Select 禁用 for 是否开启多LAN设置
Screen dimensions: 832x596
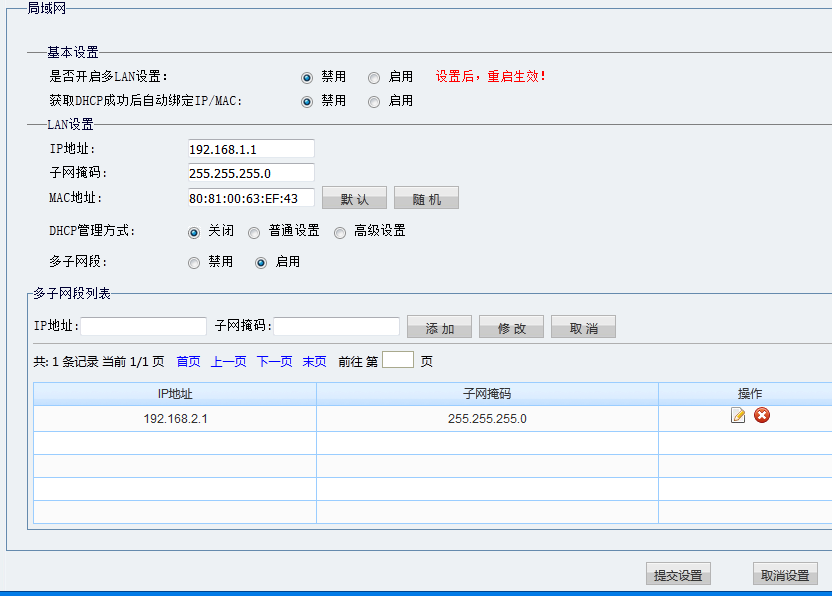point(307,78)
